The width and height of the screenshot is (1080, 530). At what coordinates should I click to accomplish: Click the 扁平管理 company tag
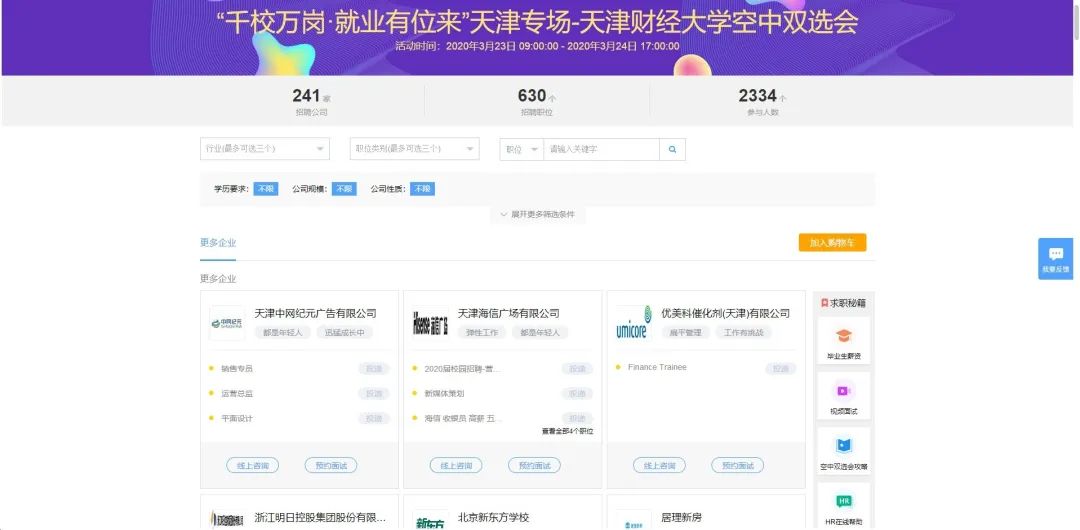tap(685, 332)
